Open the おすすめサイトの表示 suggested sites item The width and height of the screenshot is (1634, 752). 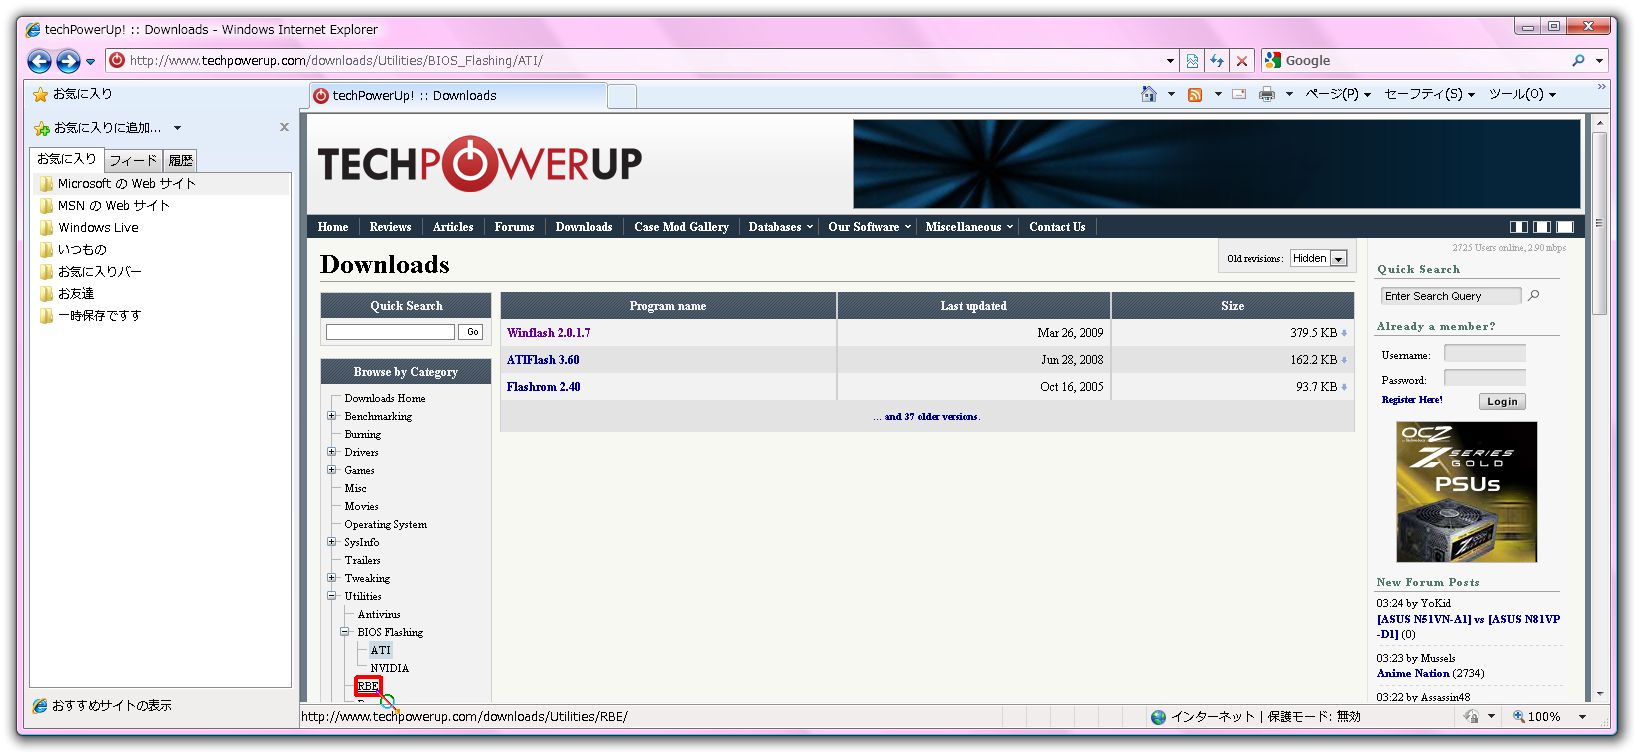coord(102,706)
